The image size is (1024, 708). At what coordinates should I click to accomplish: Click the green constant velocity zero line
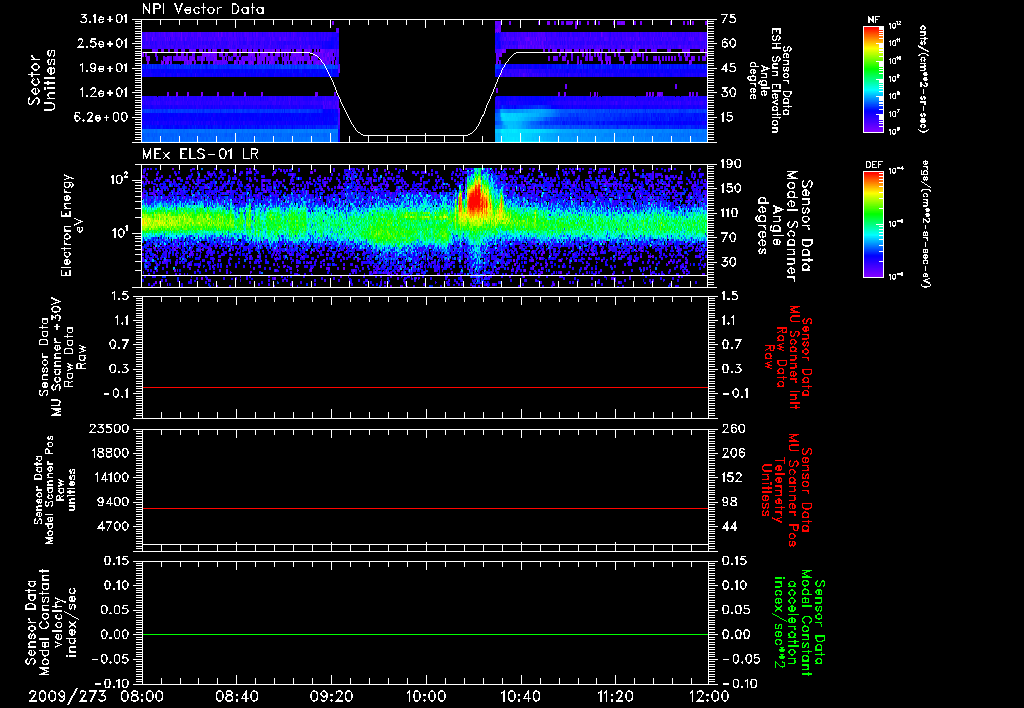[x=425, y=634]
